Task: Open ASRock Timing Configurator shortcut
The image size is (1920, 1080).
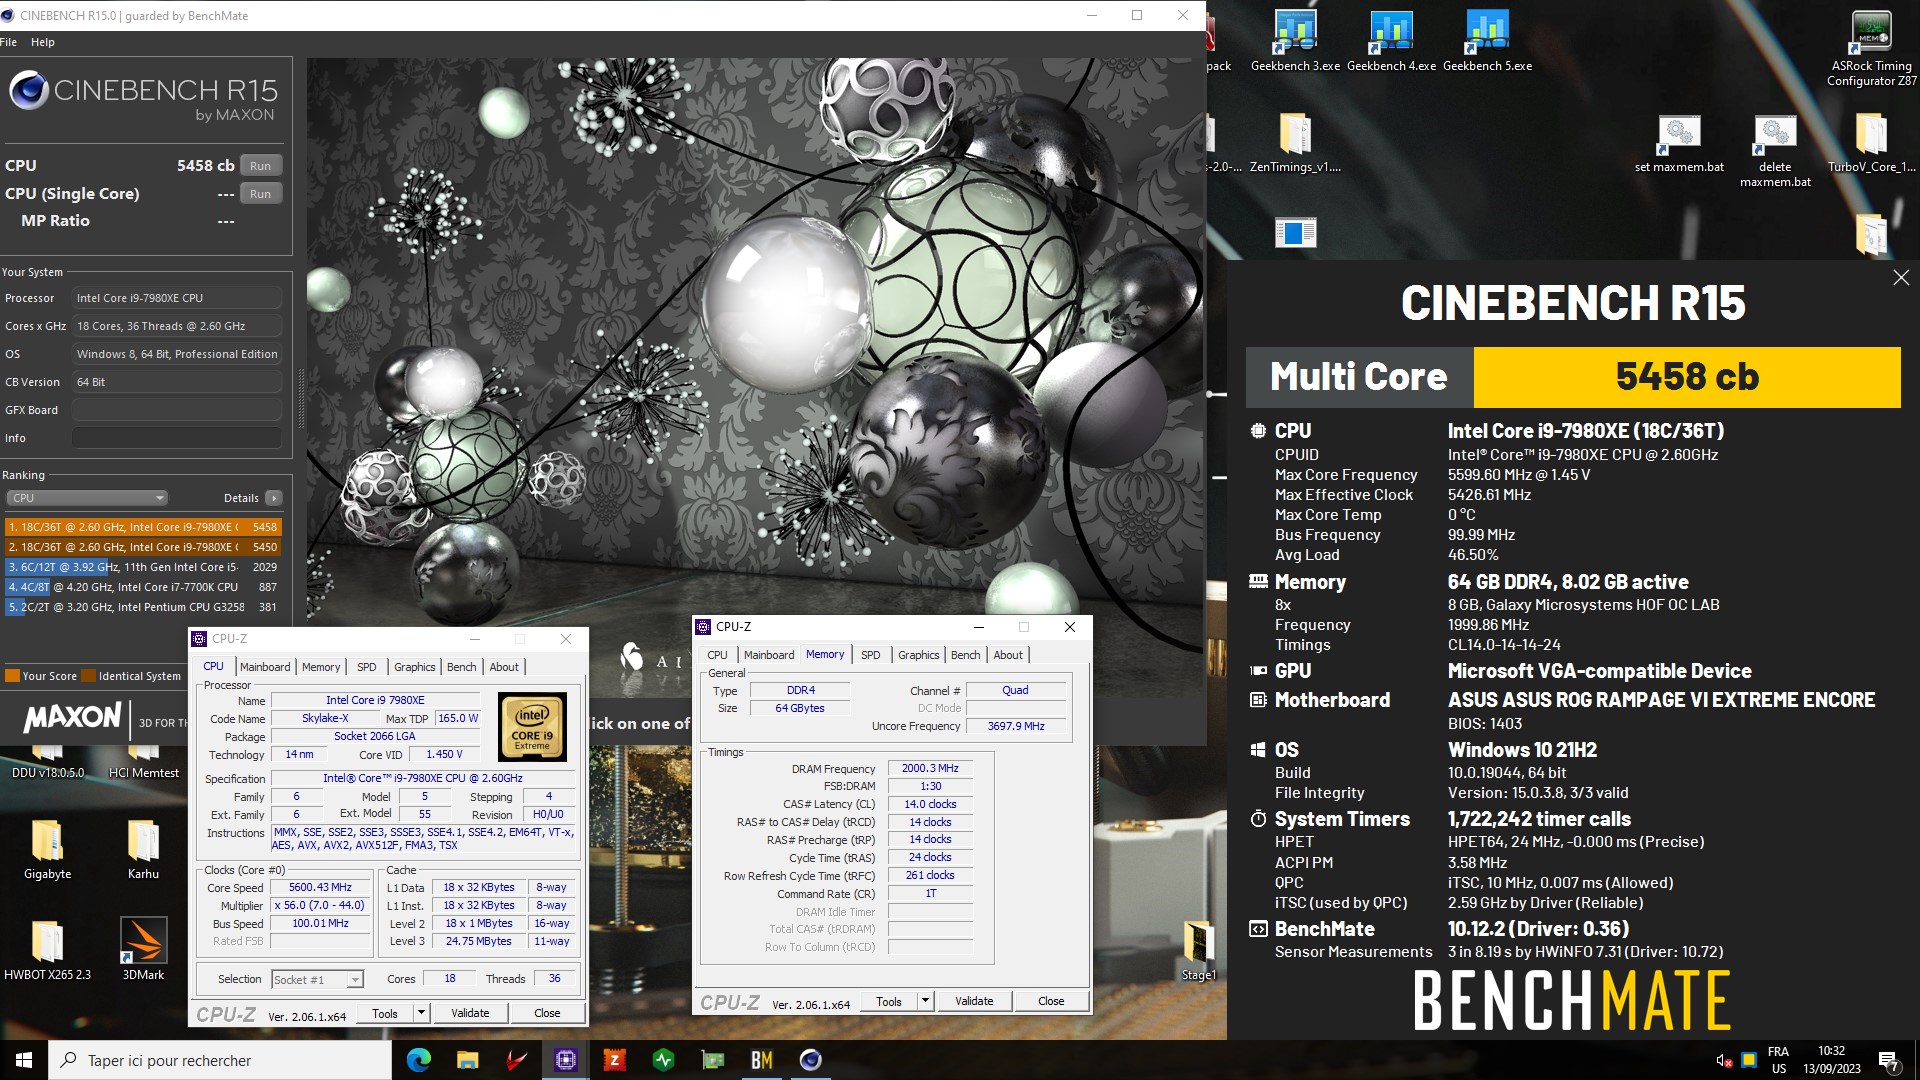Action: (x=1871, y=47)
